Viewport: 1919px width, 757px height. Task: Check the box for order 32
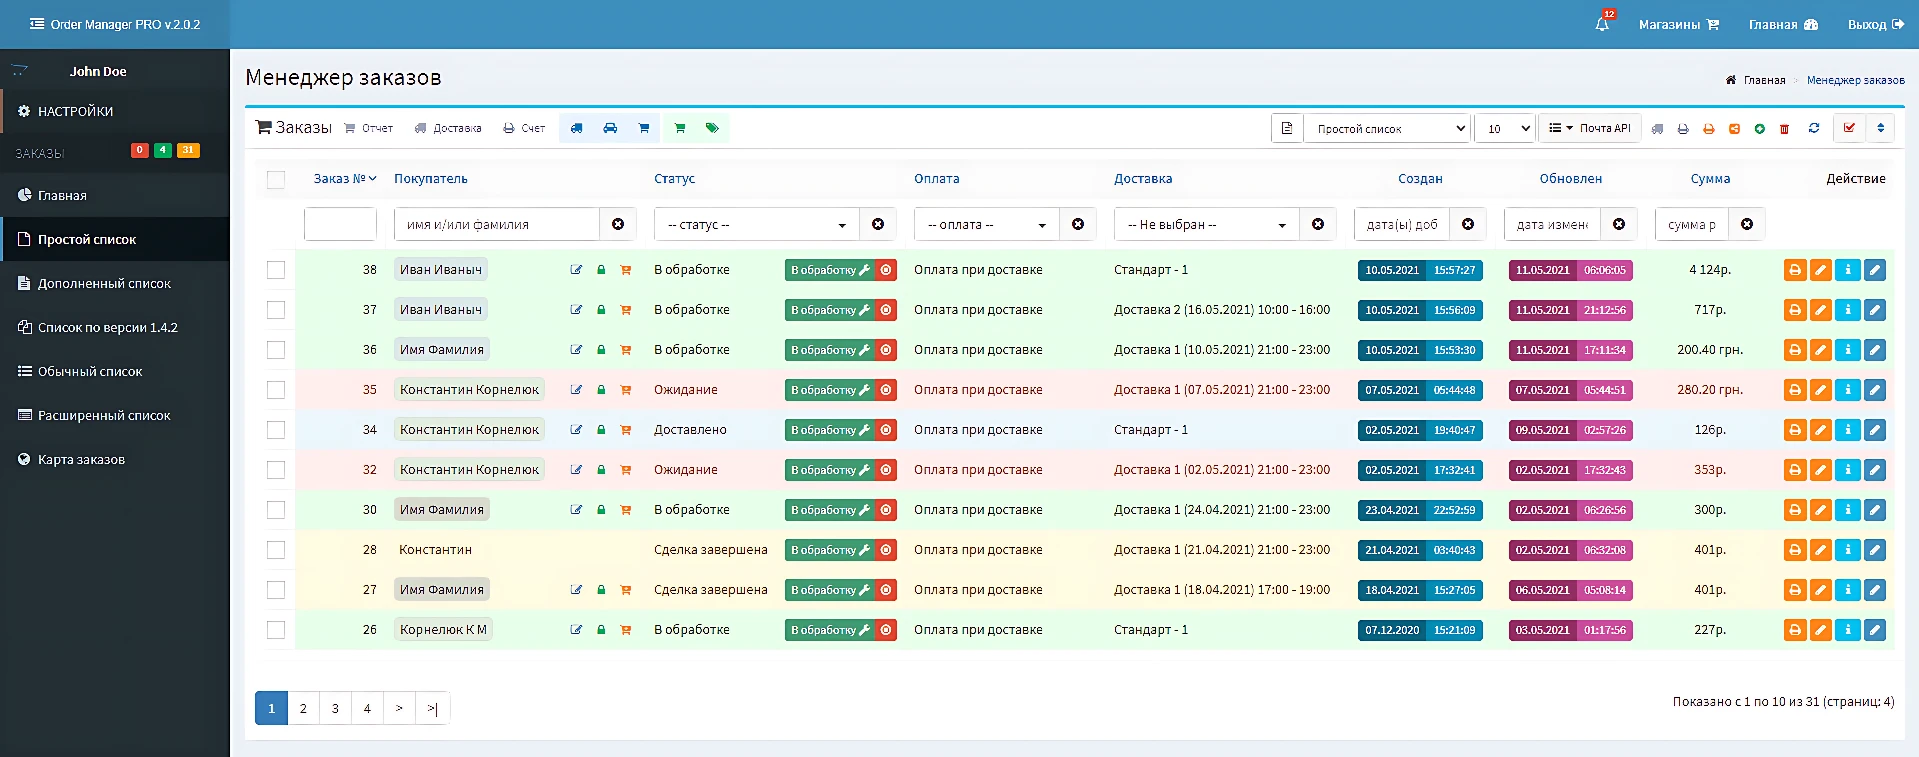(x=276, y=470)
